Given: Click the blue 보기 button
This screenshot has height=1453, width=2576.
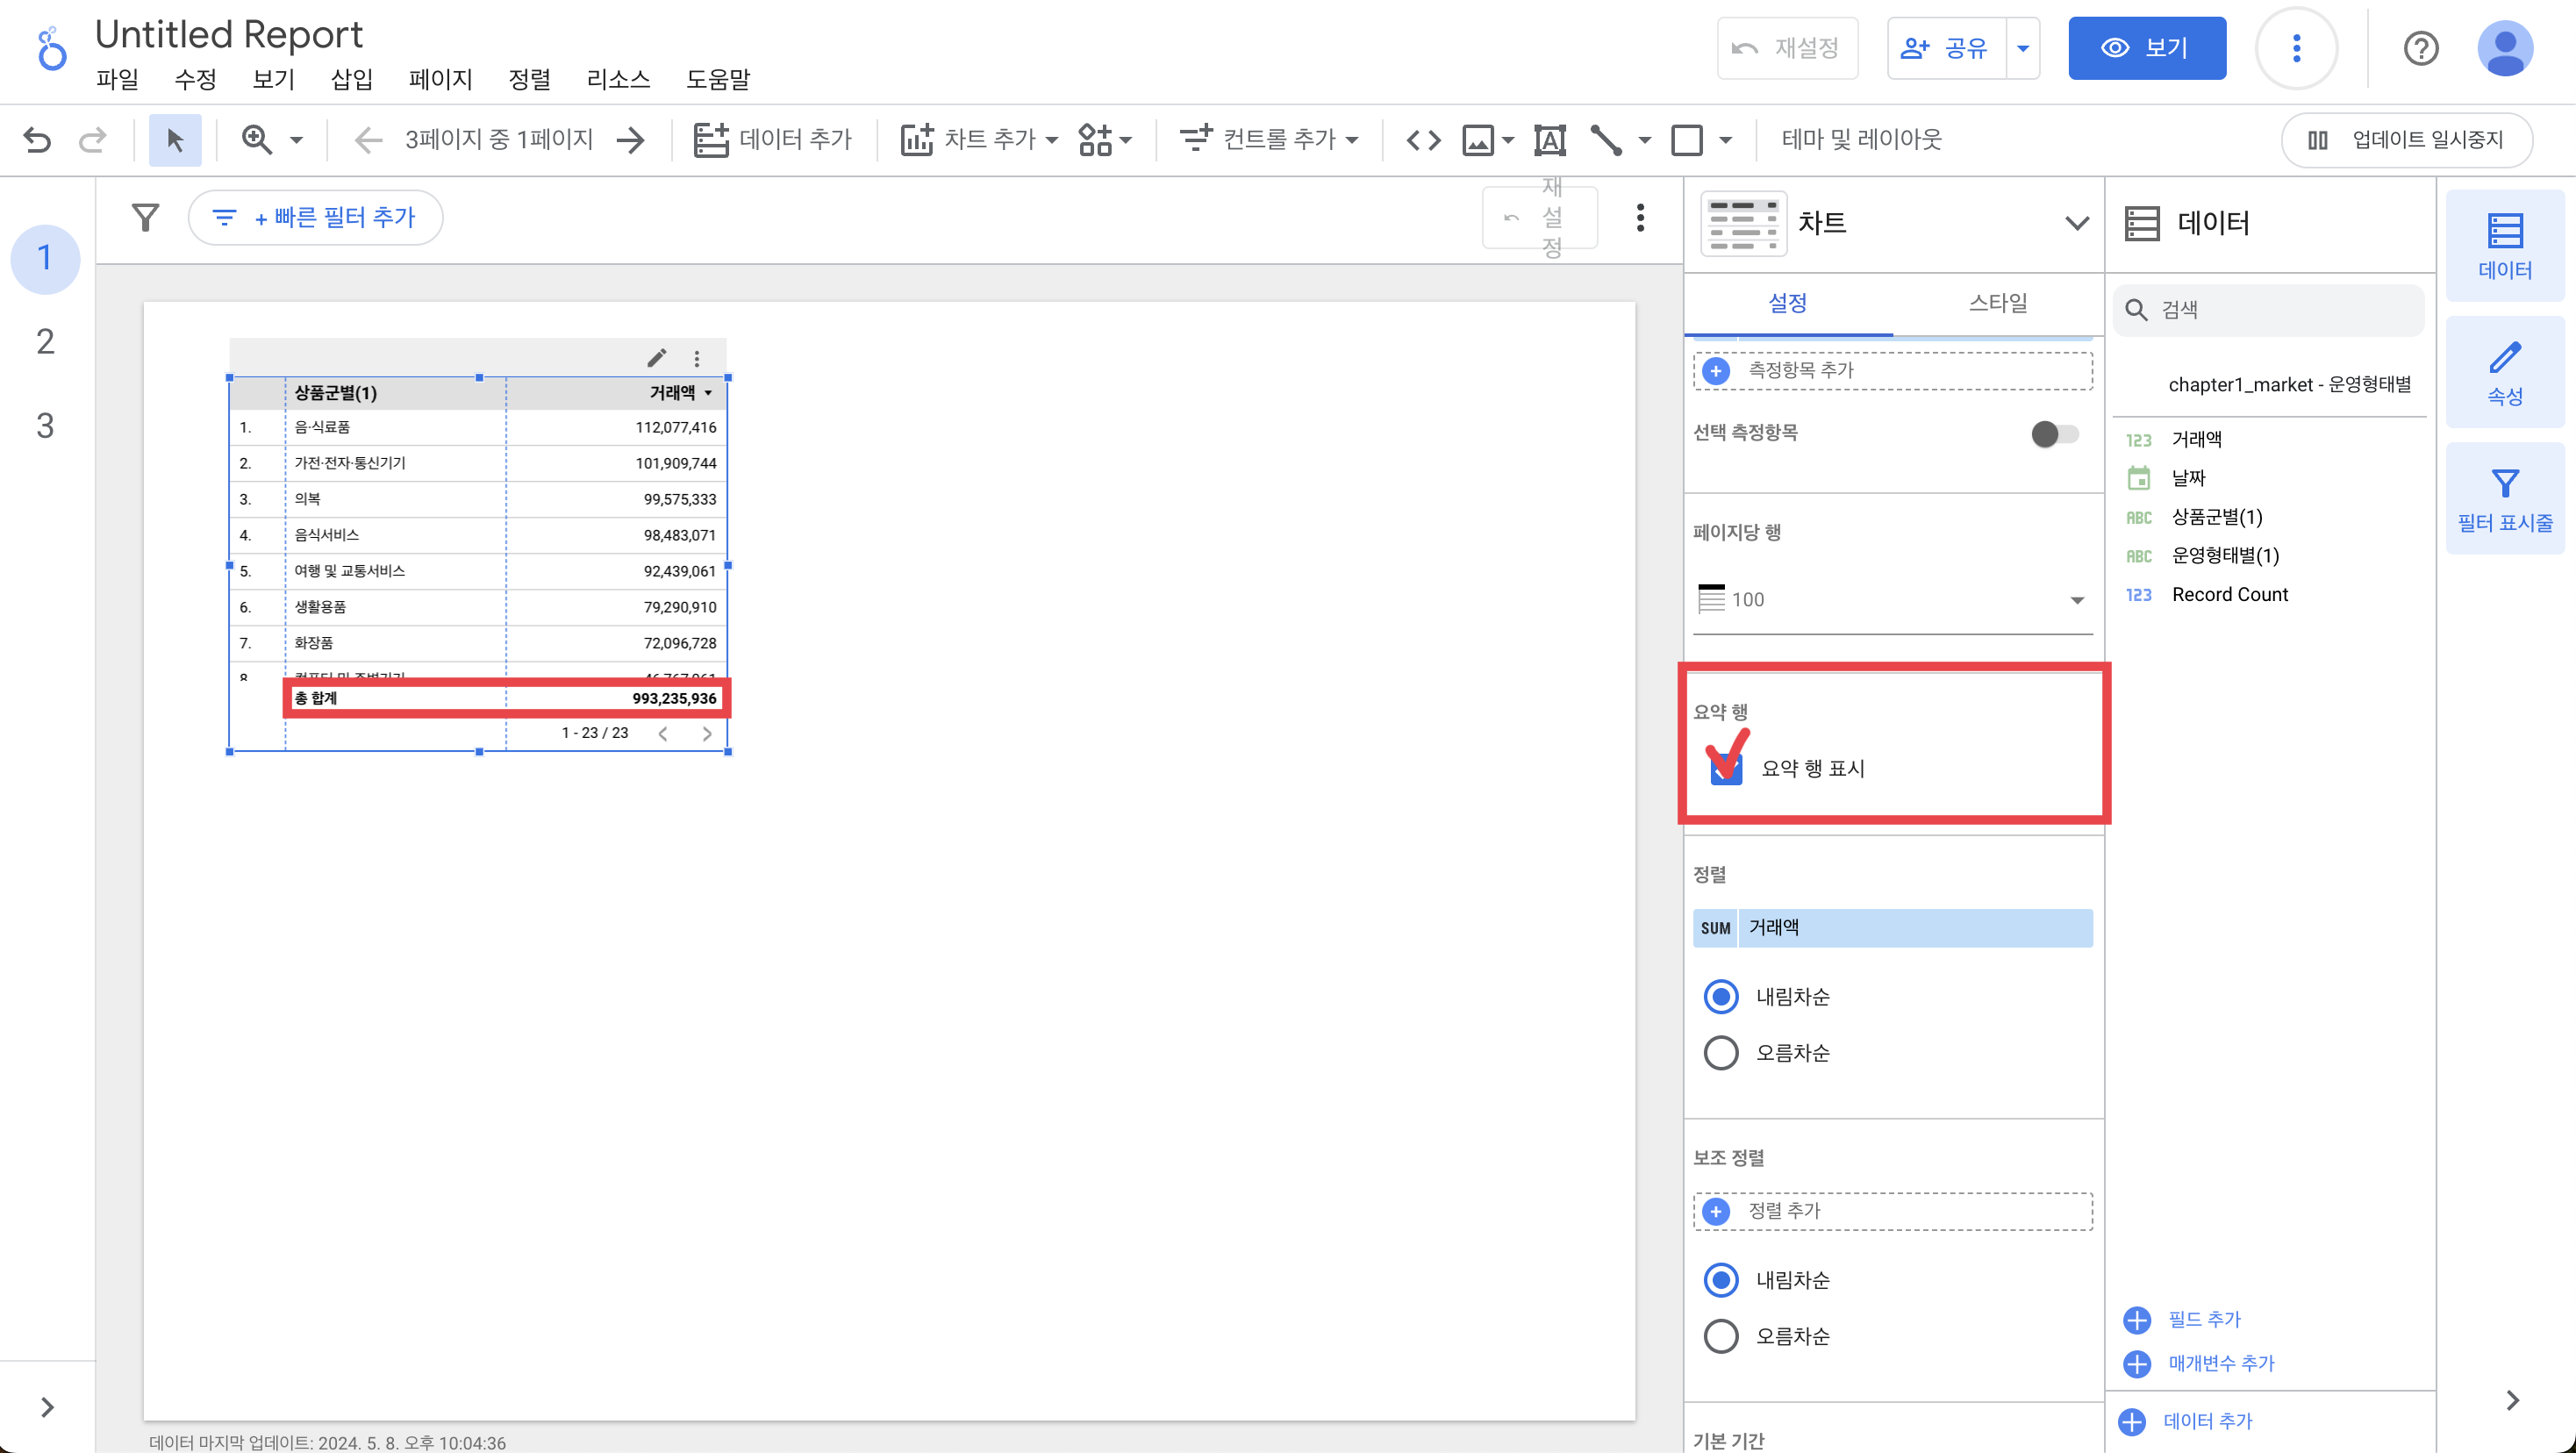Looking at the screenshot, I should (x=2146, y=48).
